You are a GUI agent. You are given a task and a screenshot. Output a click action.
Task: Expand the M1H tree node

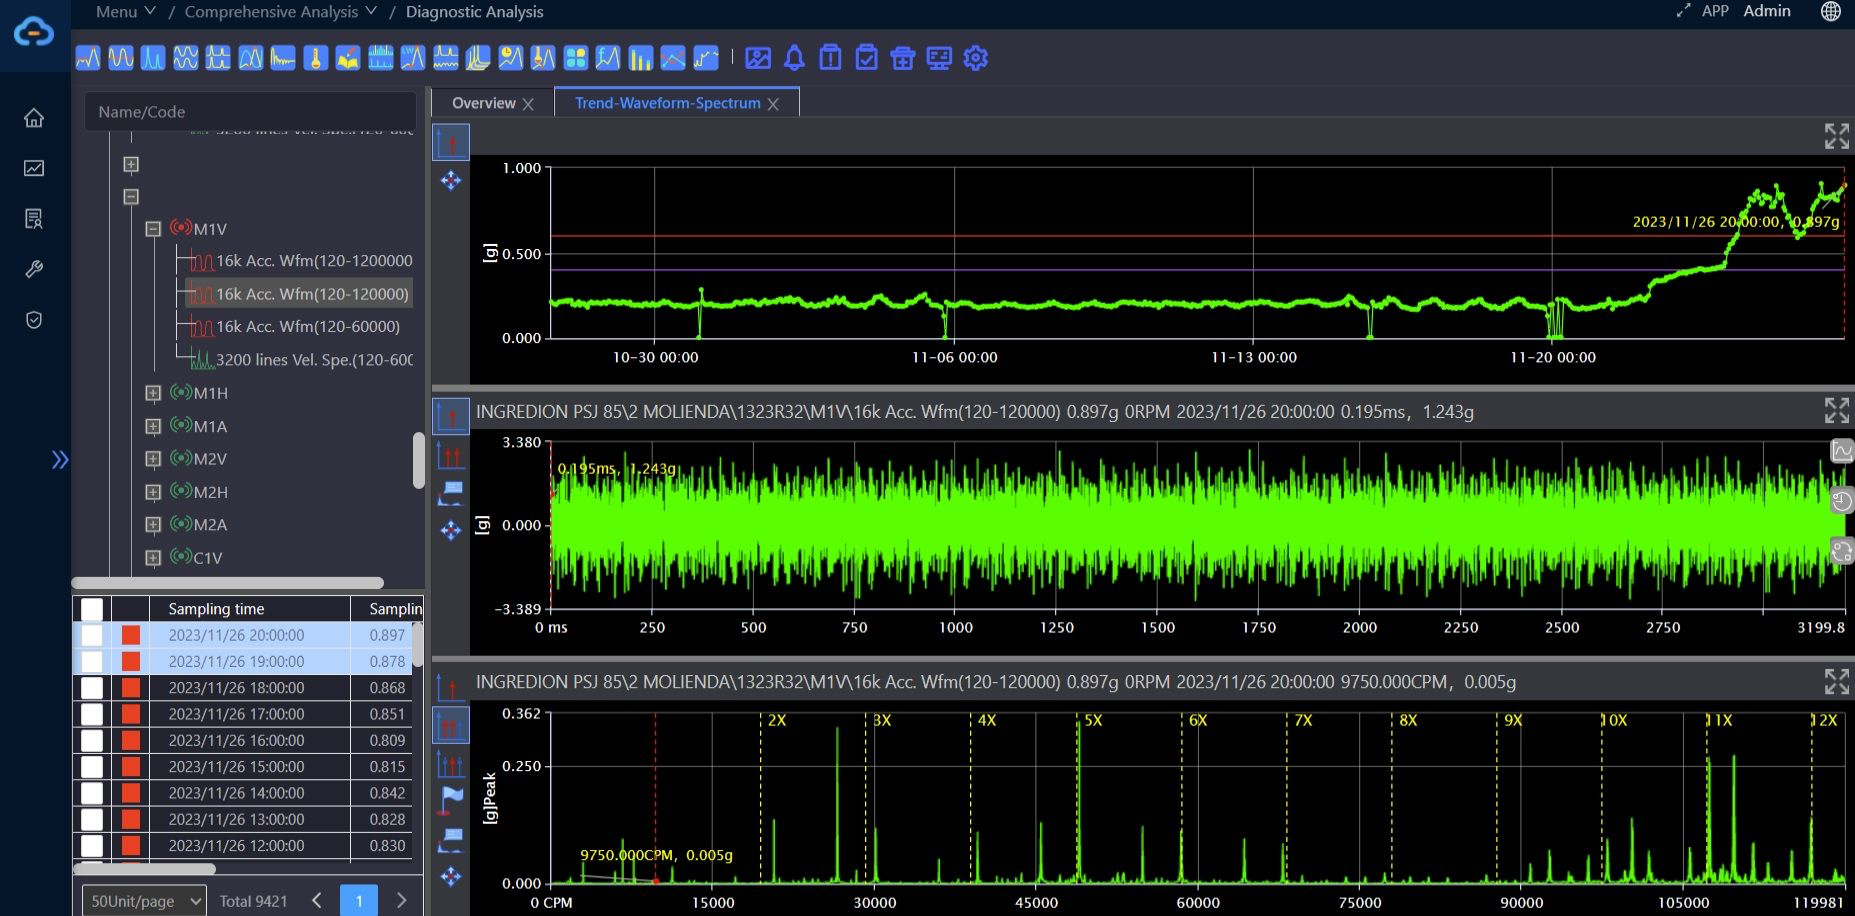(153, 393)
